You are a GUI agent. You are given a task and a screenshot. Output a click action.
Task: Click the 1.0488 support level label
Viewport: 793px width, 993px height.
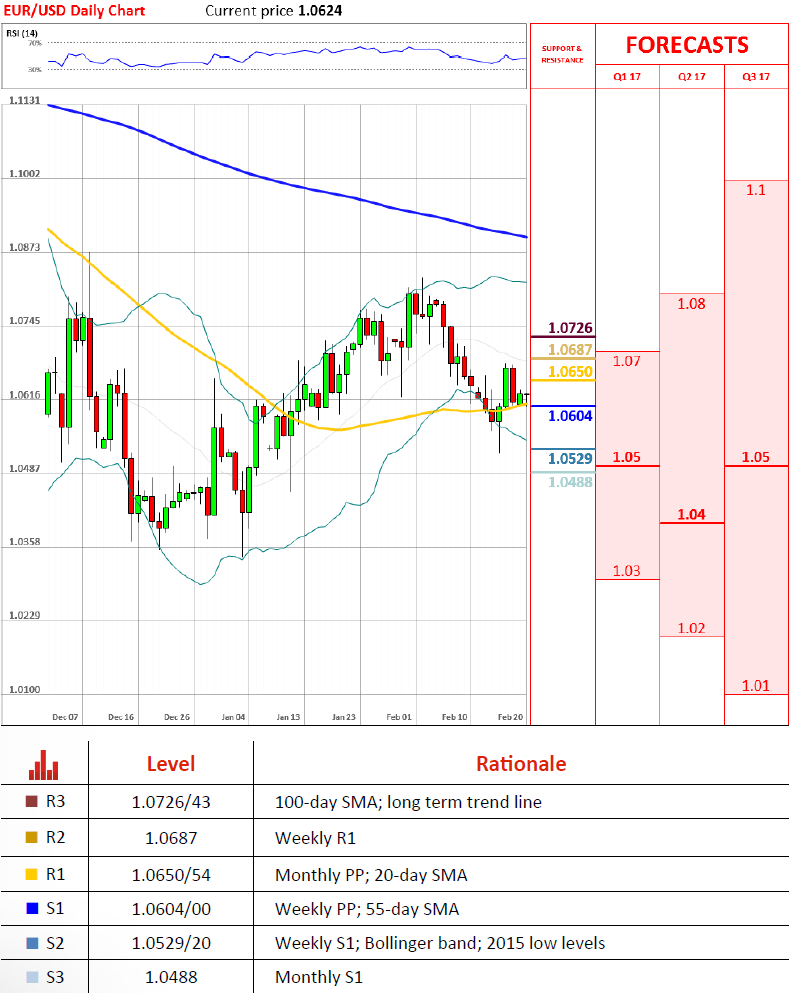click(570, 482)
